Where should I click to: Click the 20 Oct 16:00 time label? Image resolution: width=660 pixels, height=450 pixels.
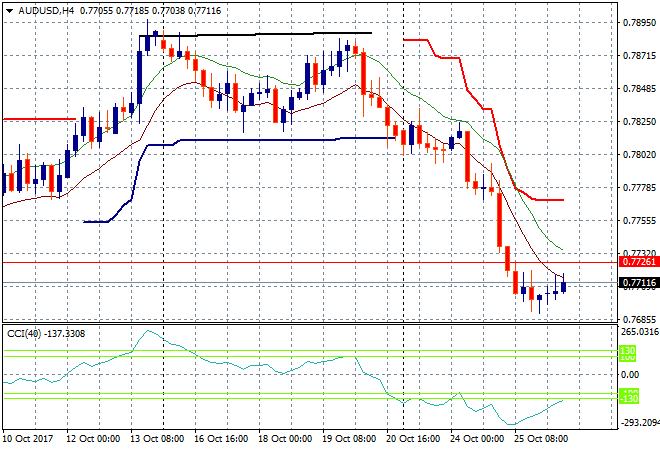[413, 439]
